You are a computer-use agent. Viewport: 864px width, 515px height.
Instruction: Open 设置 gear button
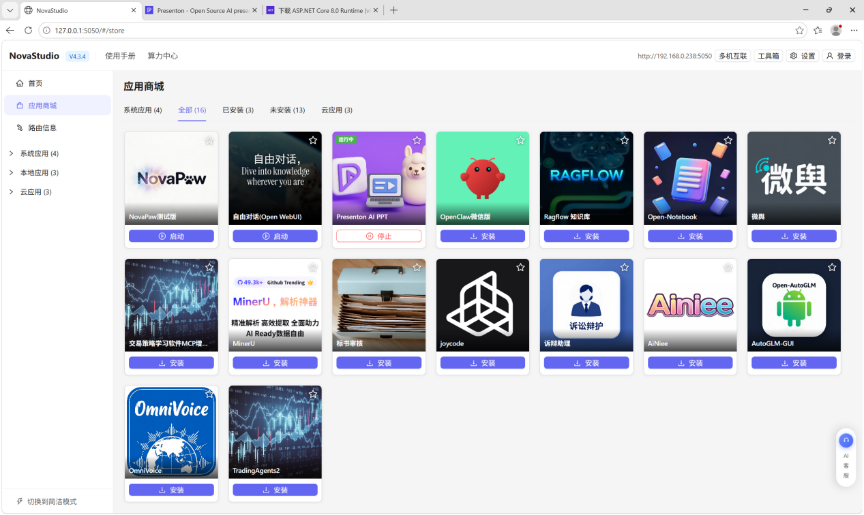coord(802,56)
